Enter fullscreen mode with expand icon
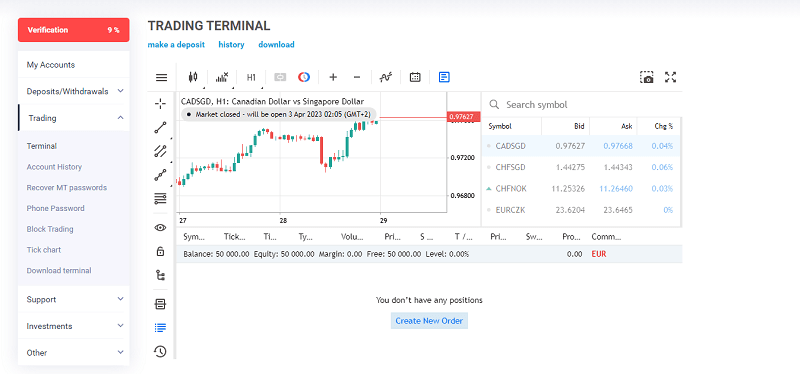Screen dimensions: 800x374 coord(670,78)
